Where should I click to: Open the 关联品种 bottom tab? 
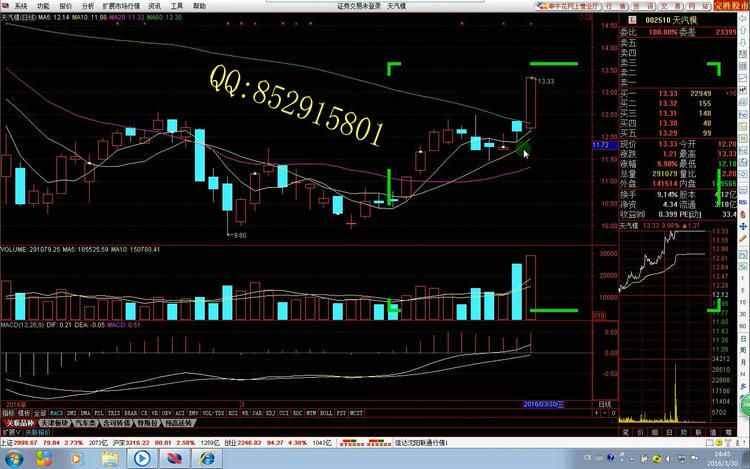point(20,423)
